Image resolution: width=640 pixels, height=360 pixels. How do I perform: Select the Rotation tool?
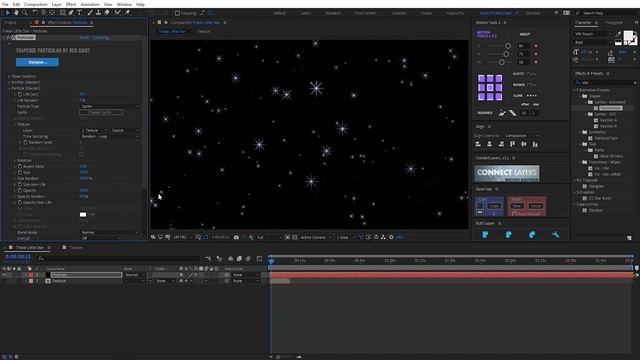tap(35, 13)
